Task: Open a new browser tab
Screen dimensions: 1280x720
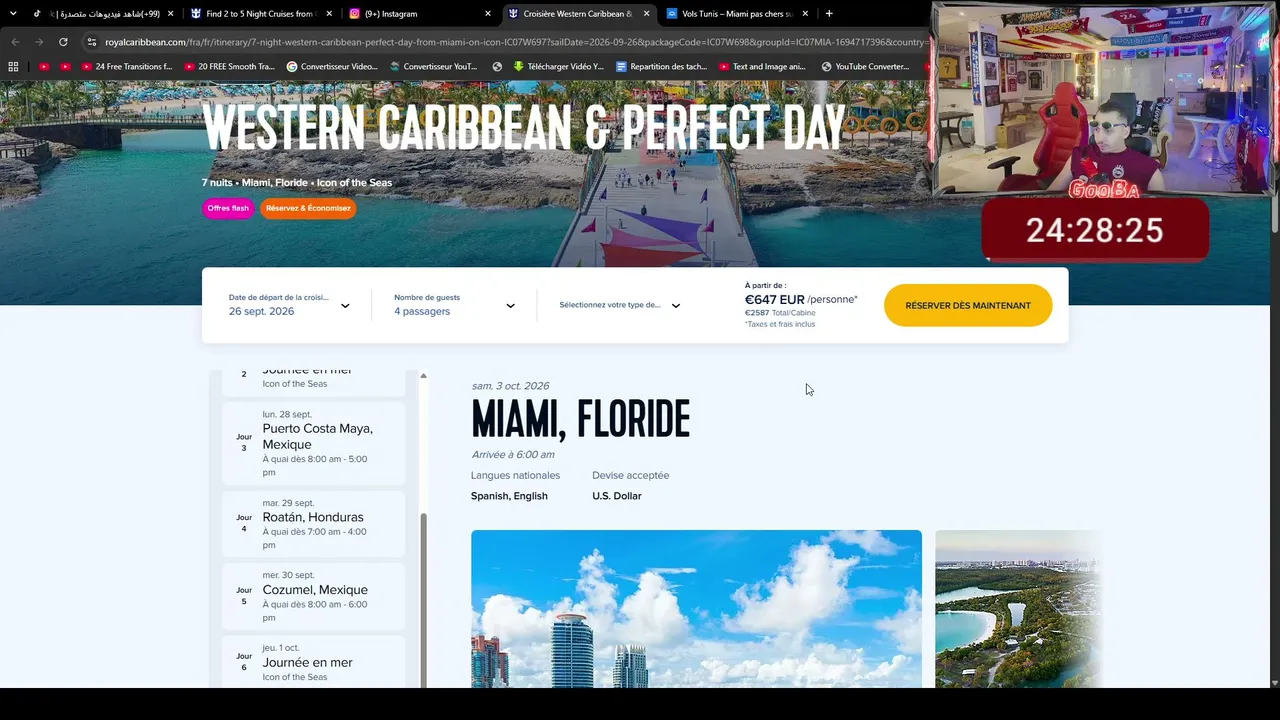Action: pyautogui.click(x=829, y=14)
